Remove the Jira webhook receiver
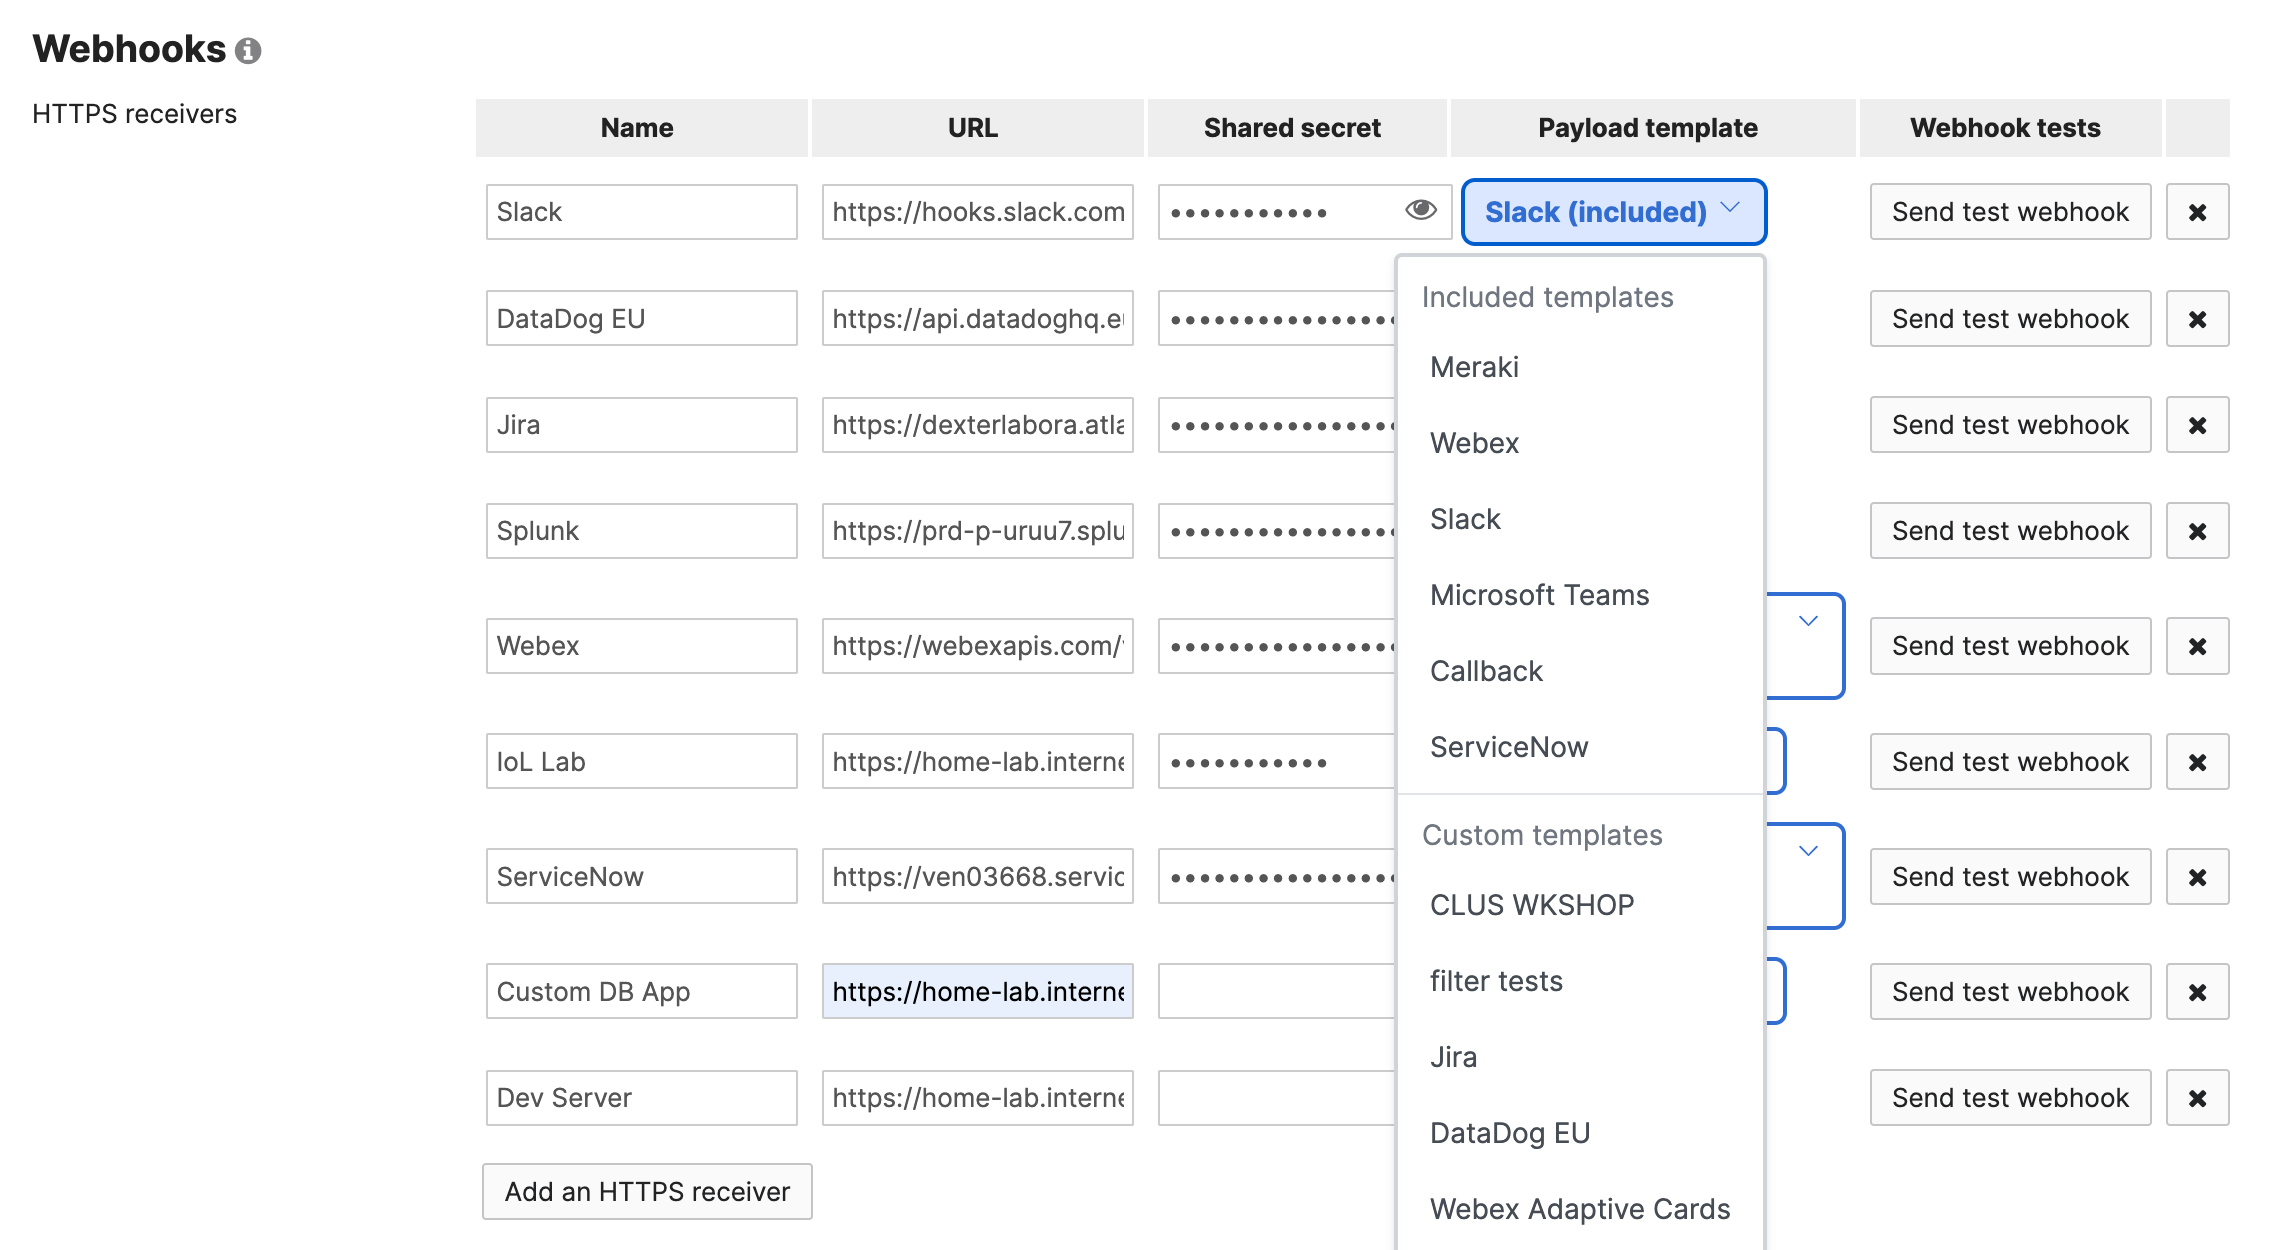The height and width of the screenshot is (1250, 2281). tap(2197, 424)
